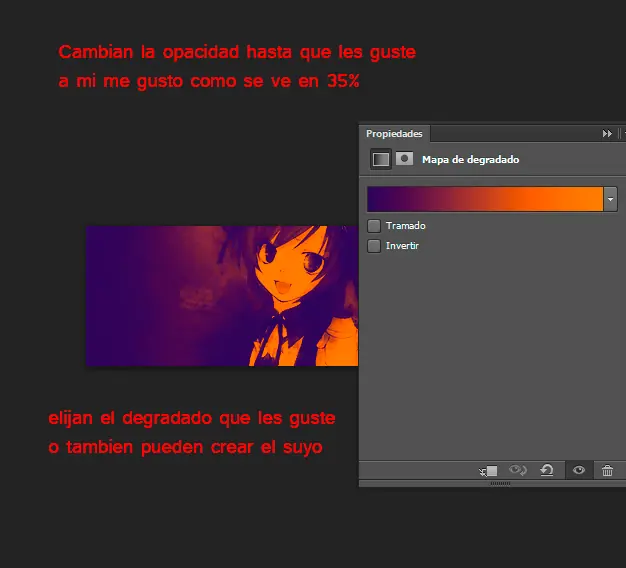Delete the adjustment layer with the trash icon
The width and height of the screenshot is (626, 568).
pyautogui.click(x=607, y=471)
